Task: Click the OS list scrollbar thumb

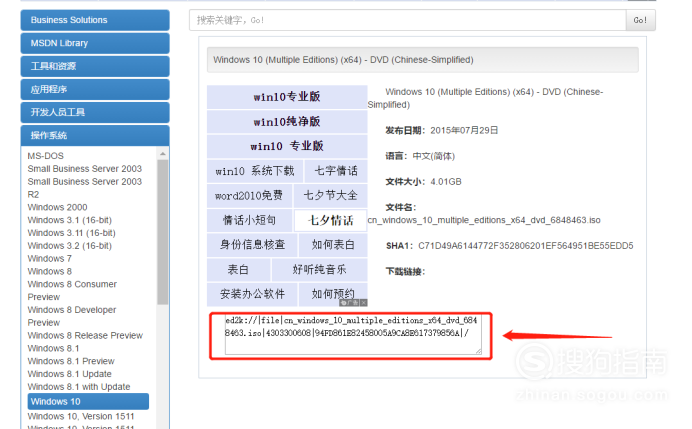Action: 163,232
